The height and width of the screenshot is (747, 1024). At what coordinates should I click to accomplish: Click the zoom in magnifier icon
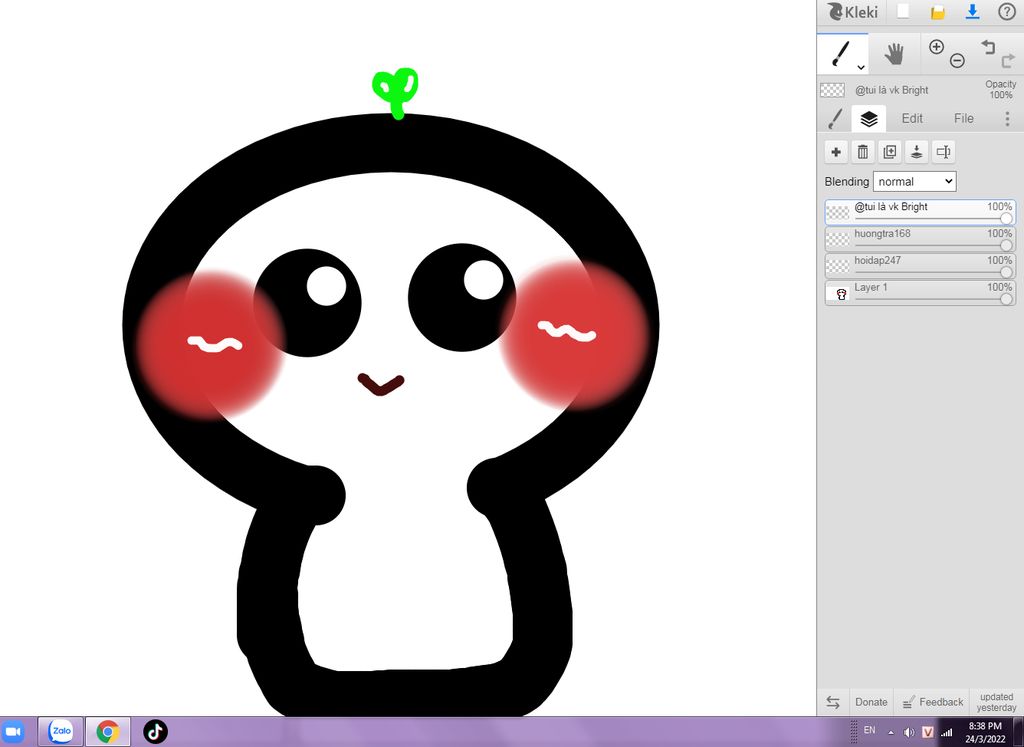click(936, 47)
